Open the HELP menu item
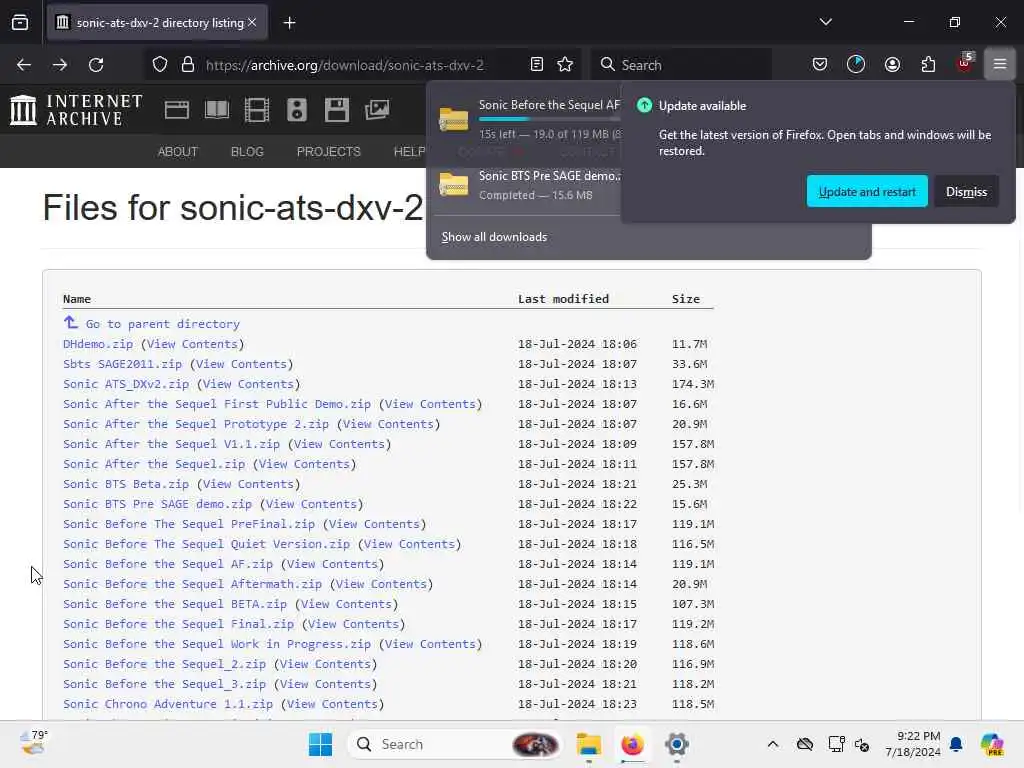 [x=409, y=152]
